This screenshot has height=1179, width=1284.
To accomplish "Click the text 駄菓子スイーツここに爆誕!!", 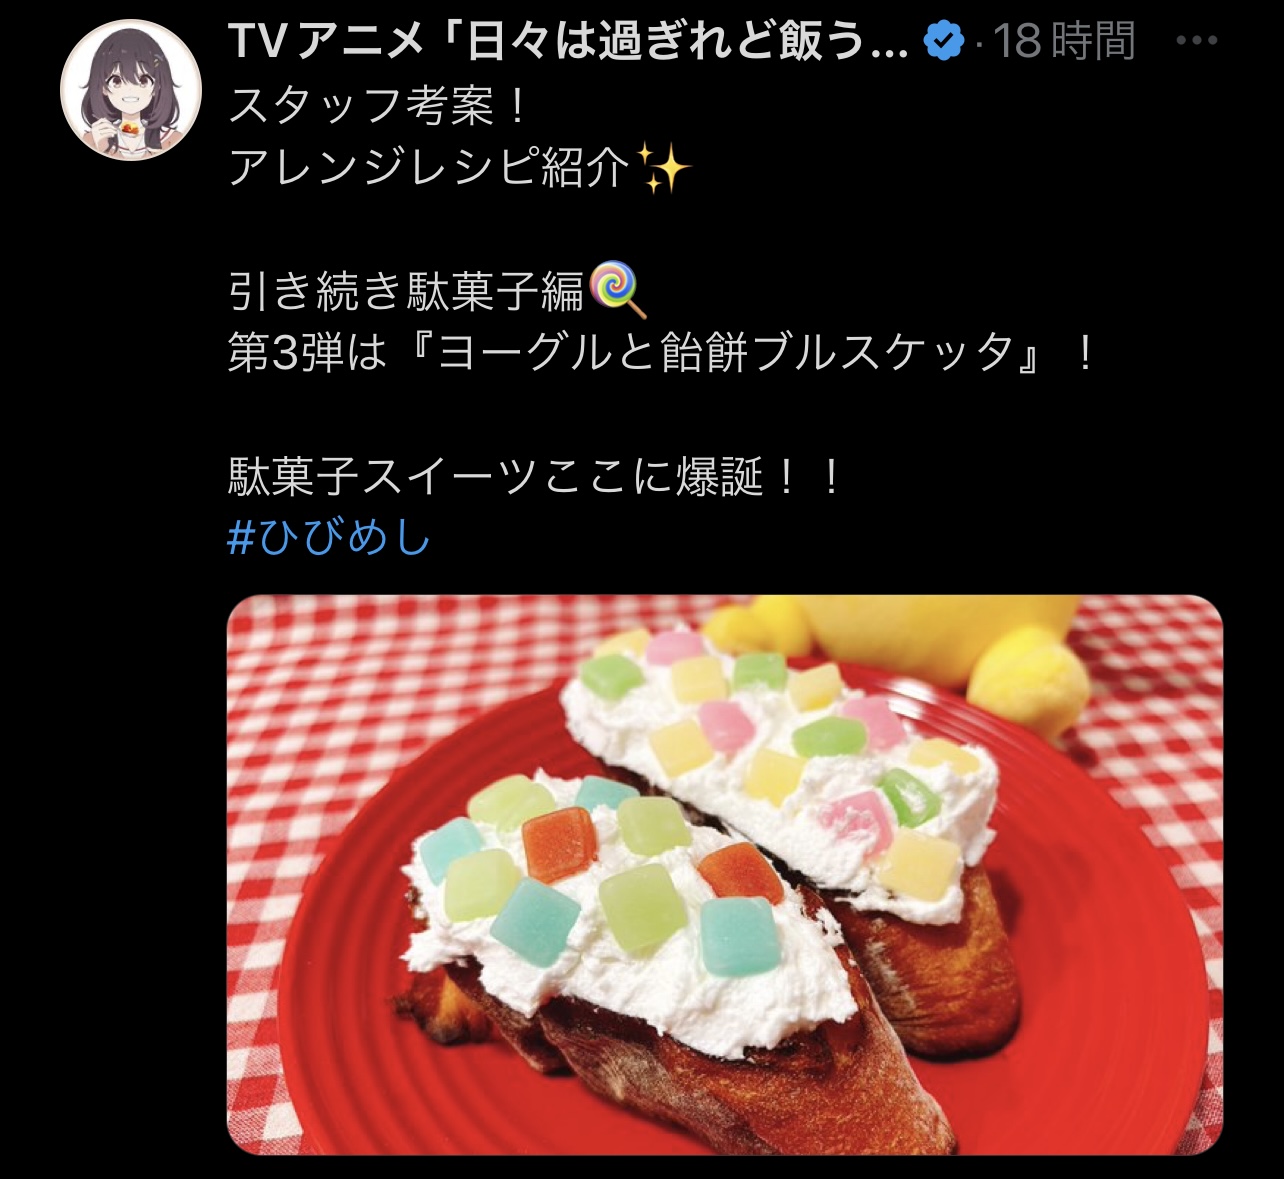I will [x=535, y=476].
